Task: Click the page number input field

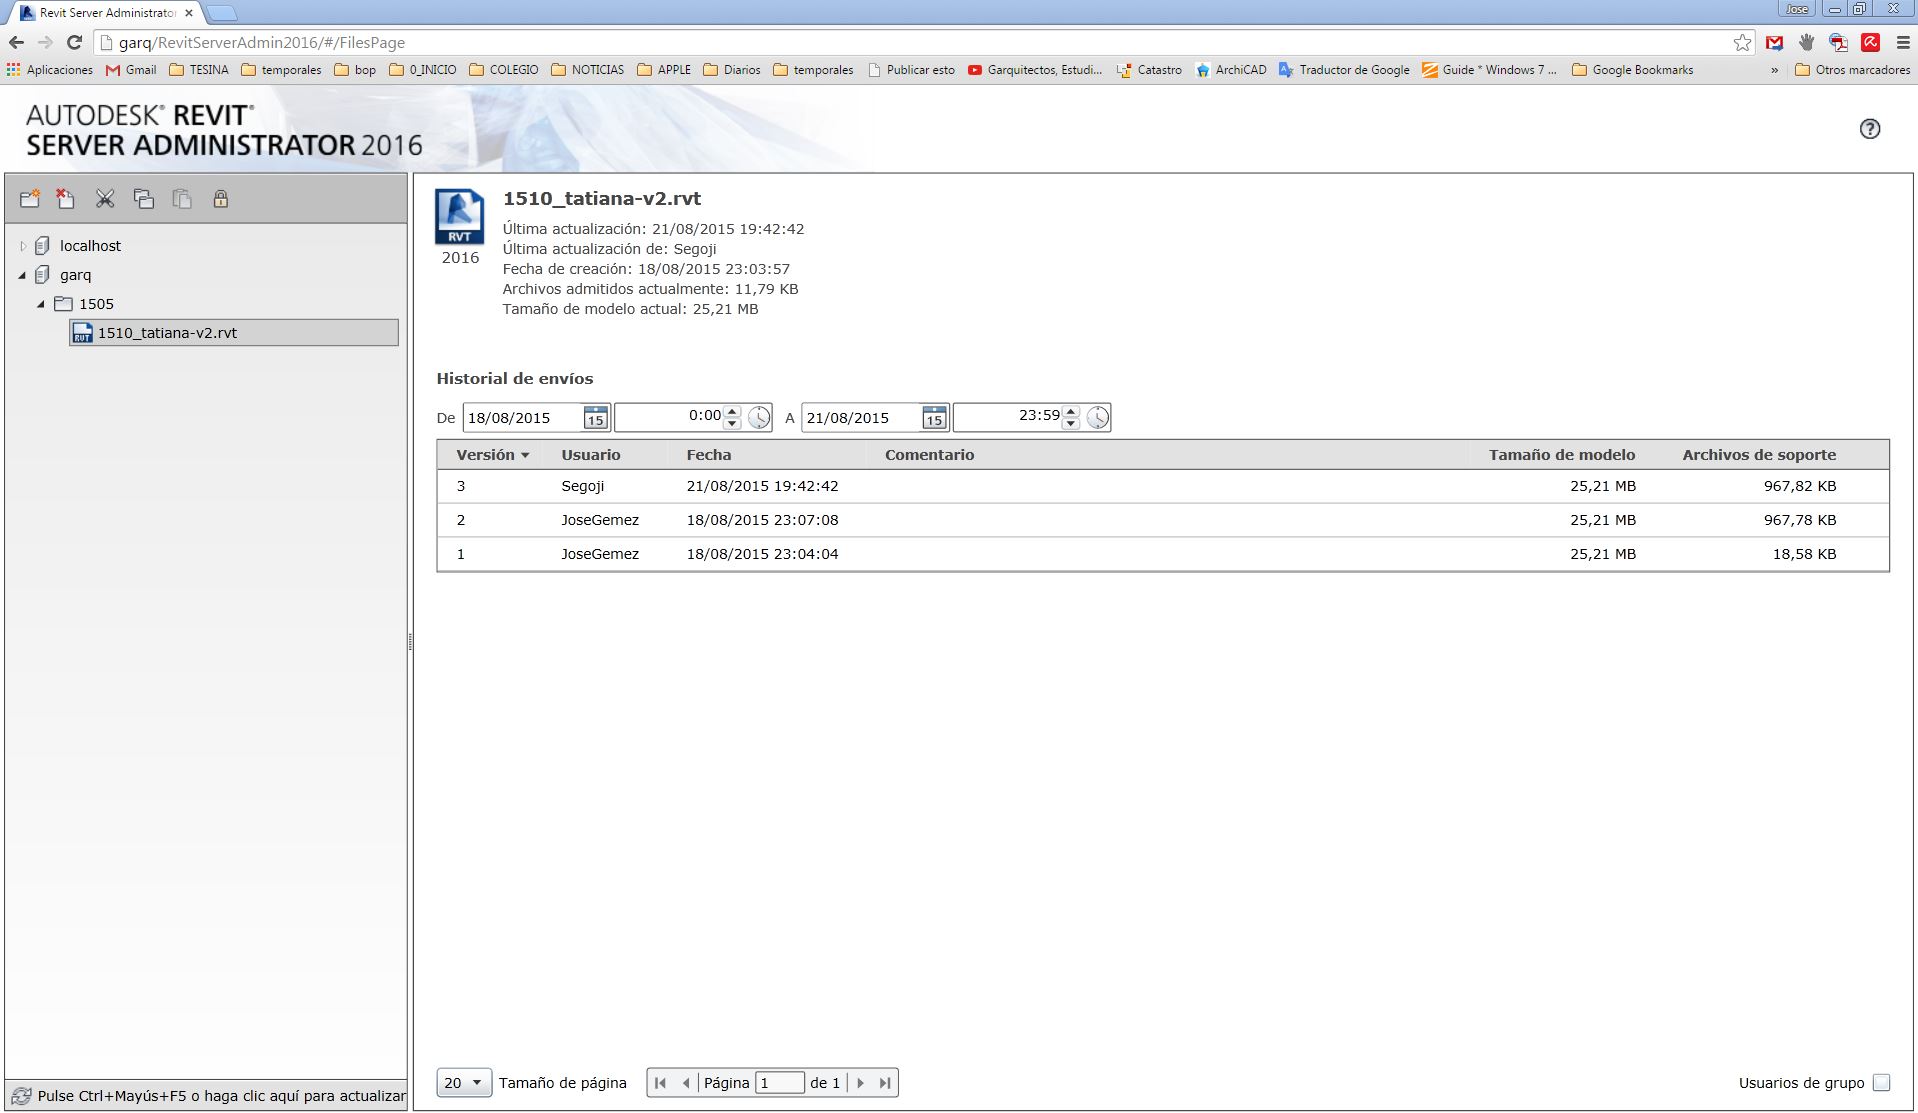Action: (779, 1083)
